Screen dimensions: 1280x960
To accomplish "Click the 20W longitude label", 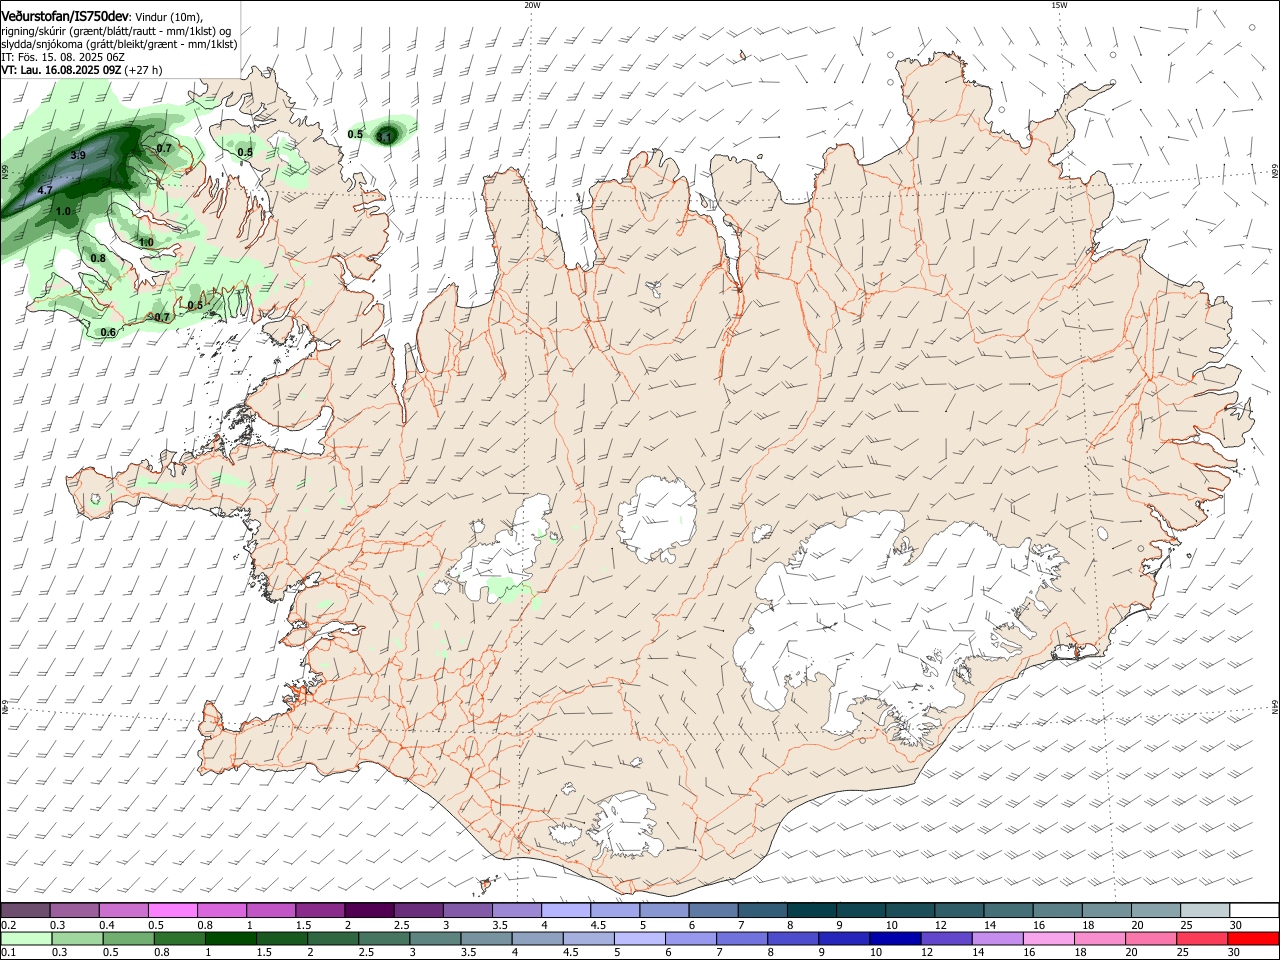I will [x=532, y=5].
